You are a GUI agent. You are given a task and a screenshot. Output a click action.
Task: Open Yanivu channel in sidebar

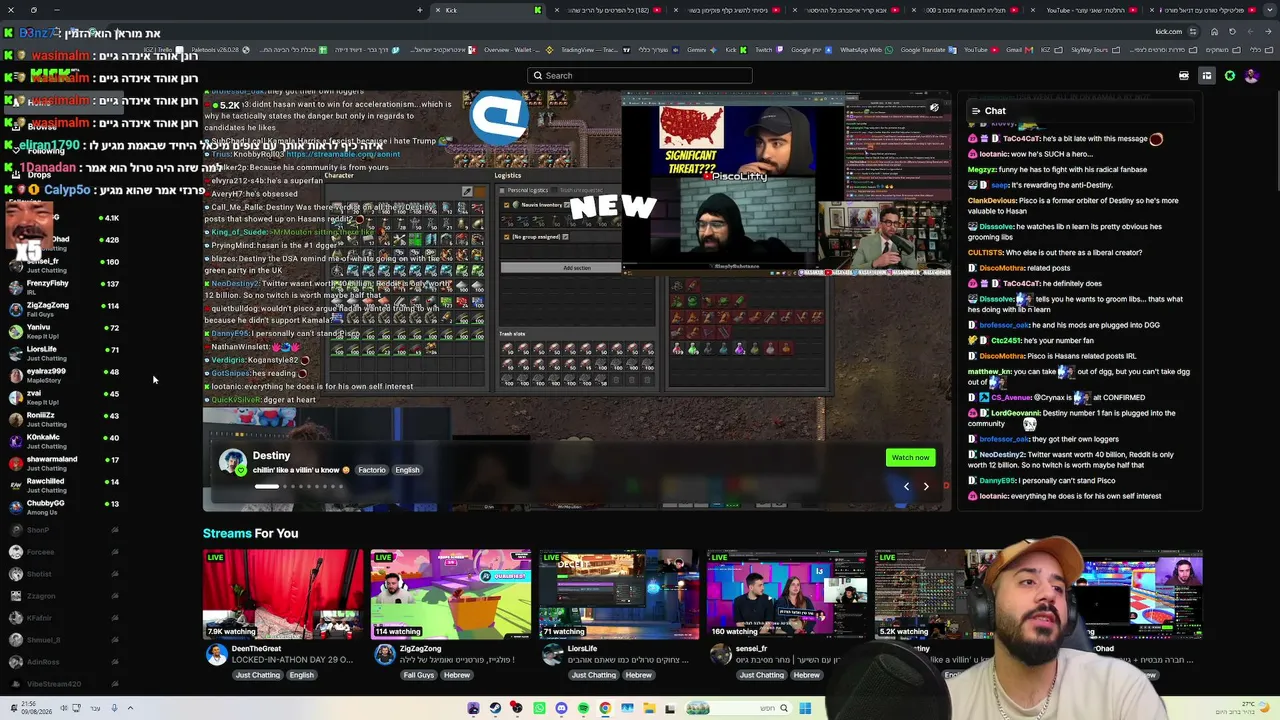tap(62, 331)
